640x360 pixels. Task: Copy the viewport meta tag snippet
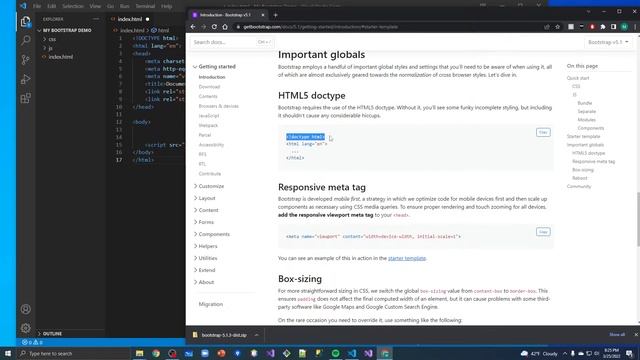click(x=543, y=232)
